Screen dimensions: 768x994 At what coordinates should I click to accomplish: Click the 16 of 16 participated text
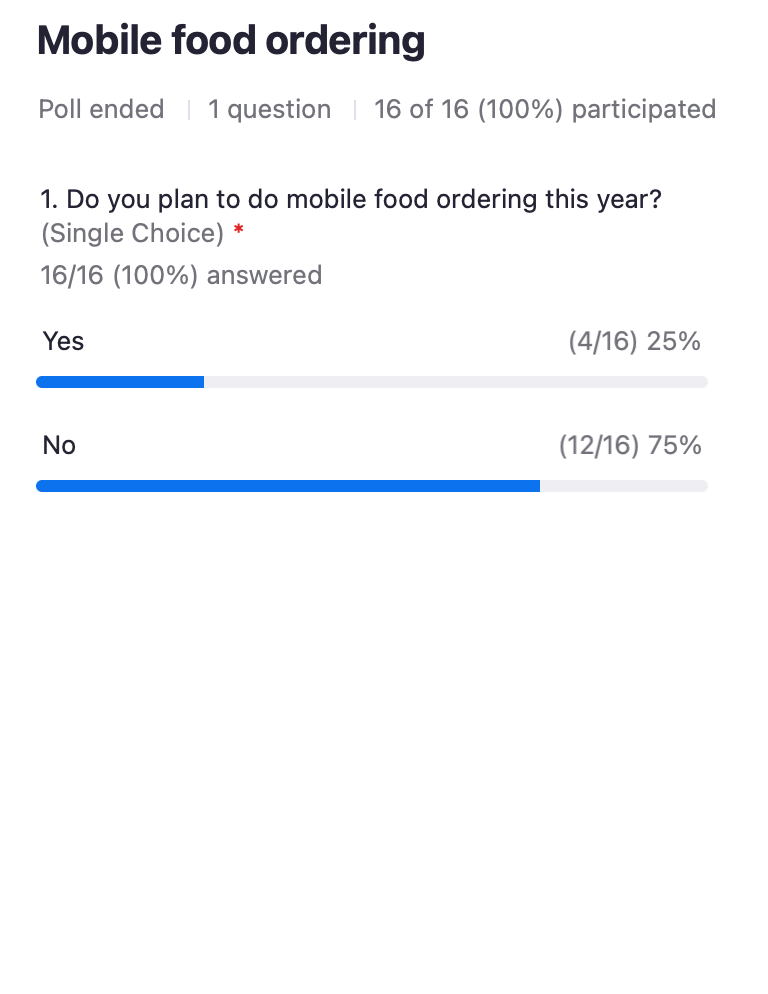click(x=545, y=109)
